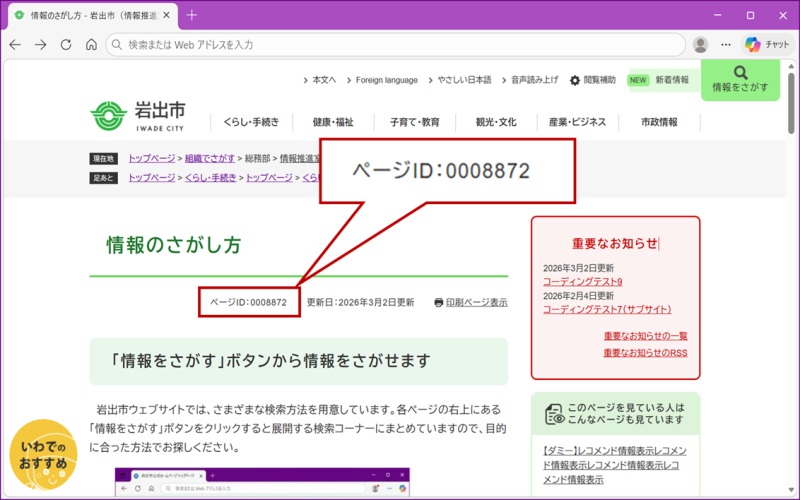The image size is (800, 500).
Task: Click くらし・手続き in the 足あと breadcrumb
Action: click(x=211, y=178)
